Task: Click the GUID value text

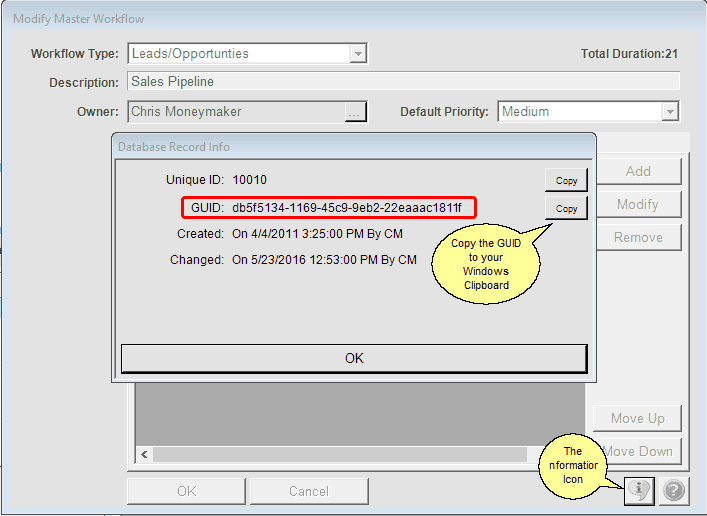Action: pyautogui.click(x=346, y=207)
